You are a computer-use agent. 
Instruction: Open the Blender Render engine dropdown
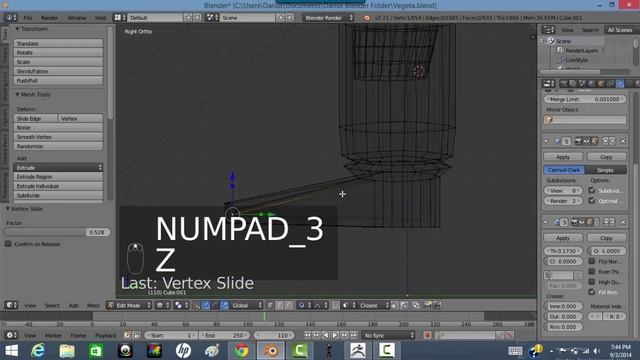click(x=328, y=18)
